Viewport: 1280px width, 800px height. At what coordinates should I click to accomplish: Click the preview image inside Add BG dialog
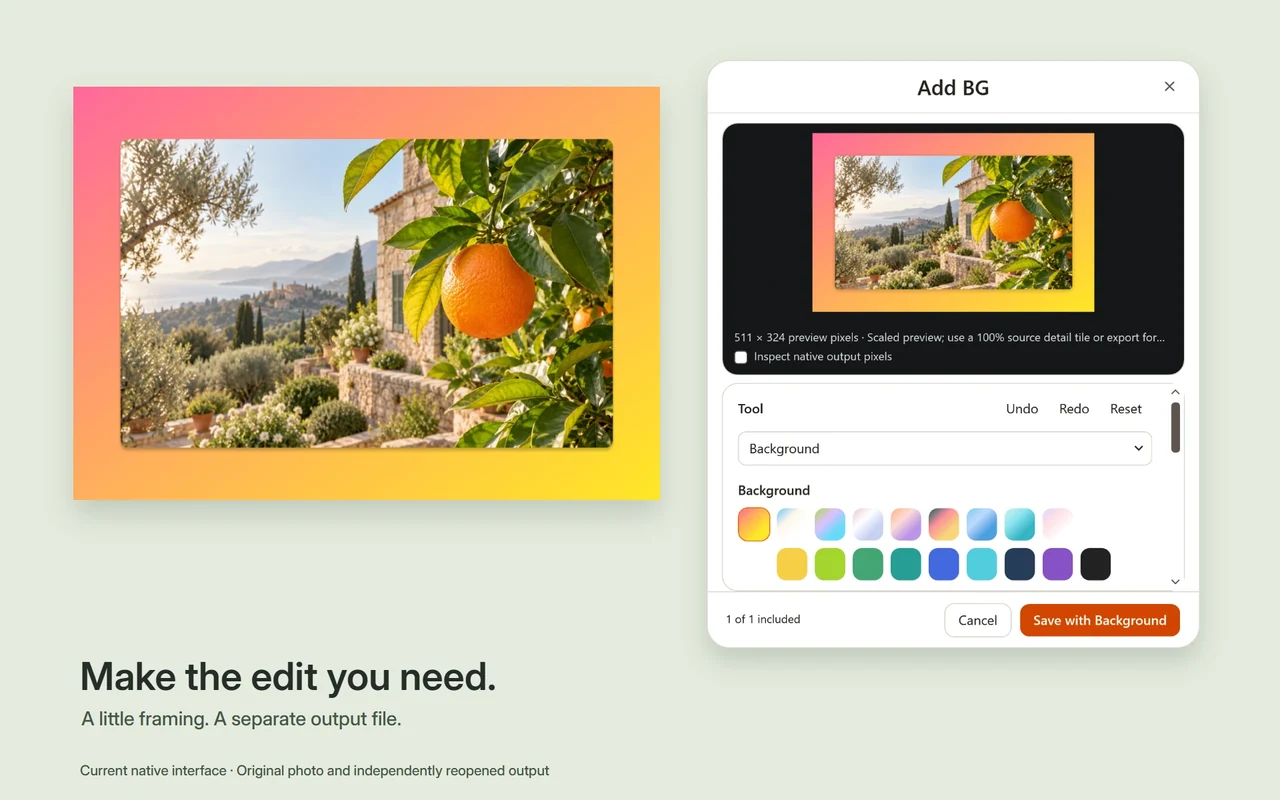coord(953,222)
